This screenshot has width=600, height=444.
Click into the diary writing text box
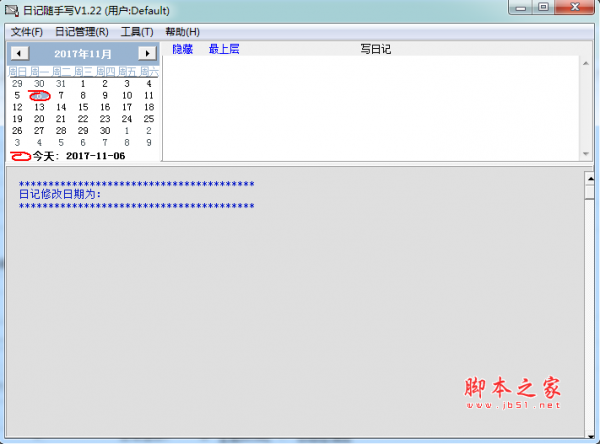coord(371,108)
